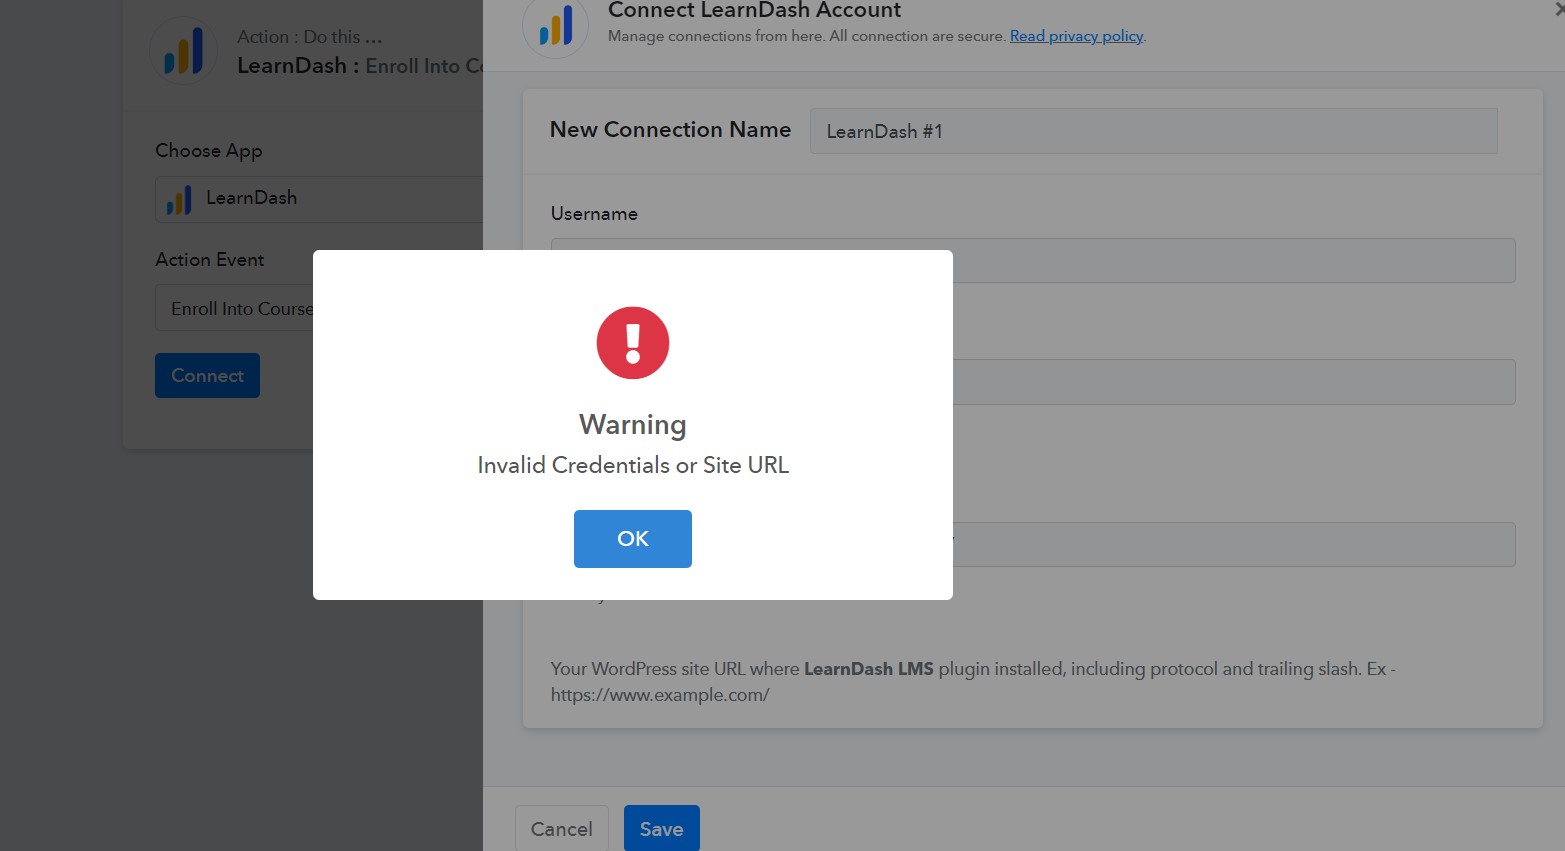Image resolution: width=1565 pixels, height=851 pixels.
Task: Click the 'Invalid Credentials or Site URL' message
Action: point(633,465)
